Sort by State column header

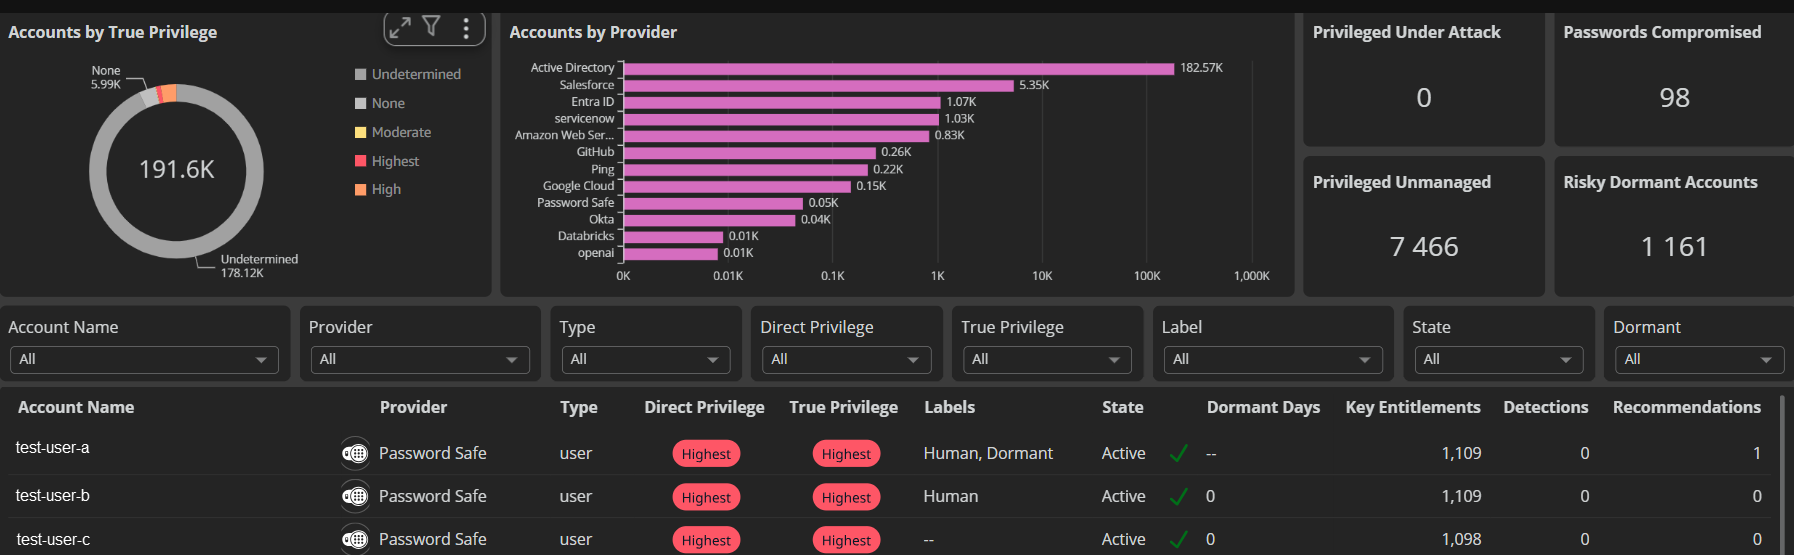click(x=1122, y=407)
